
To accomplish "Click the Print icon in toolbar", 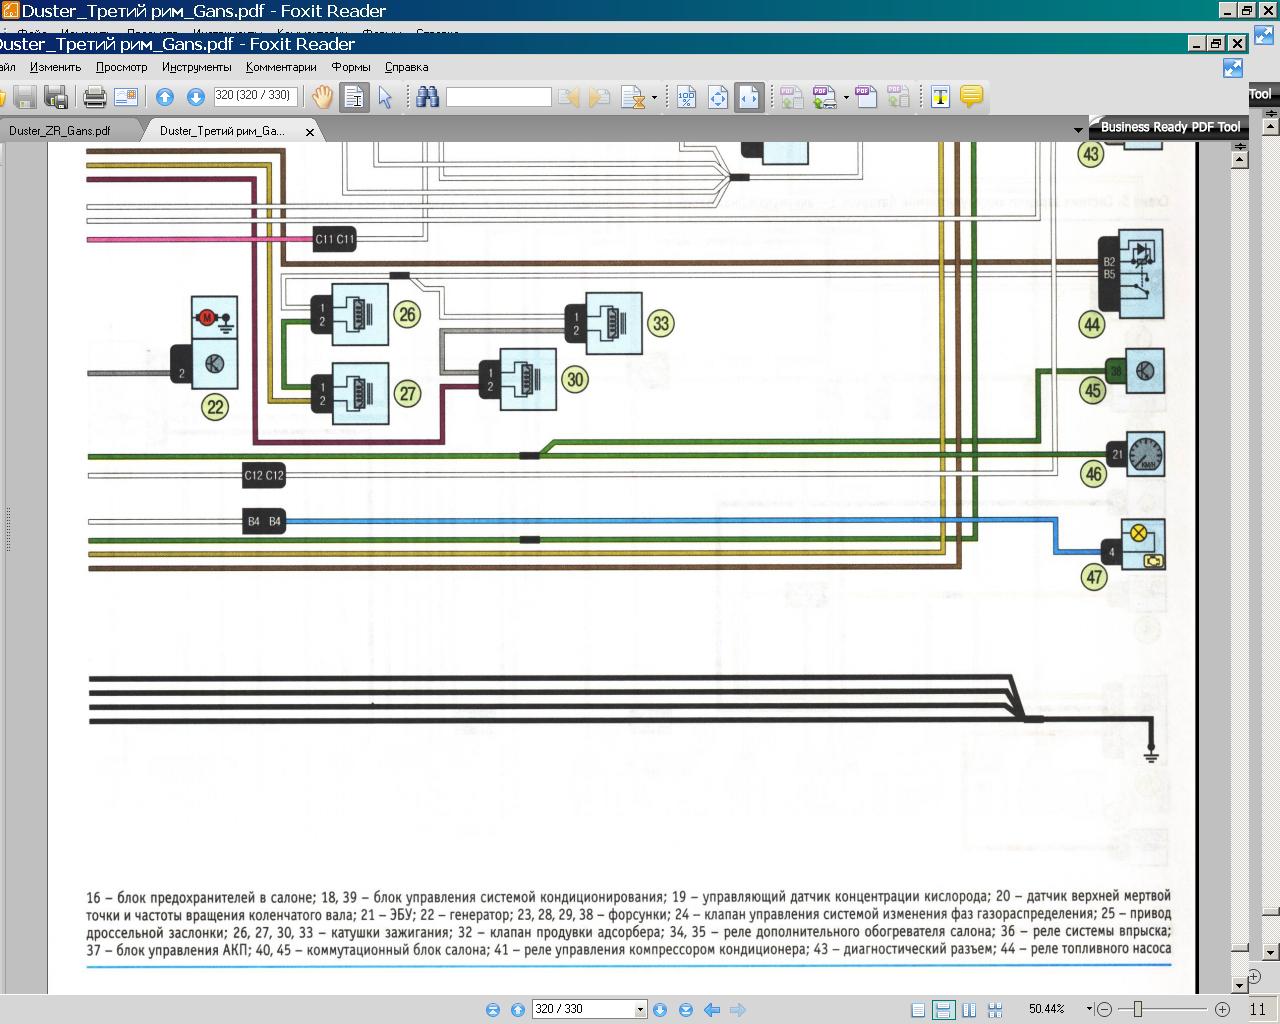I will tap(95, 97).
